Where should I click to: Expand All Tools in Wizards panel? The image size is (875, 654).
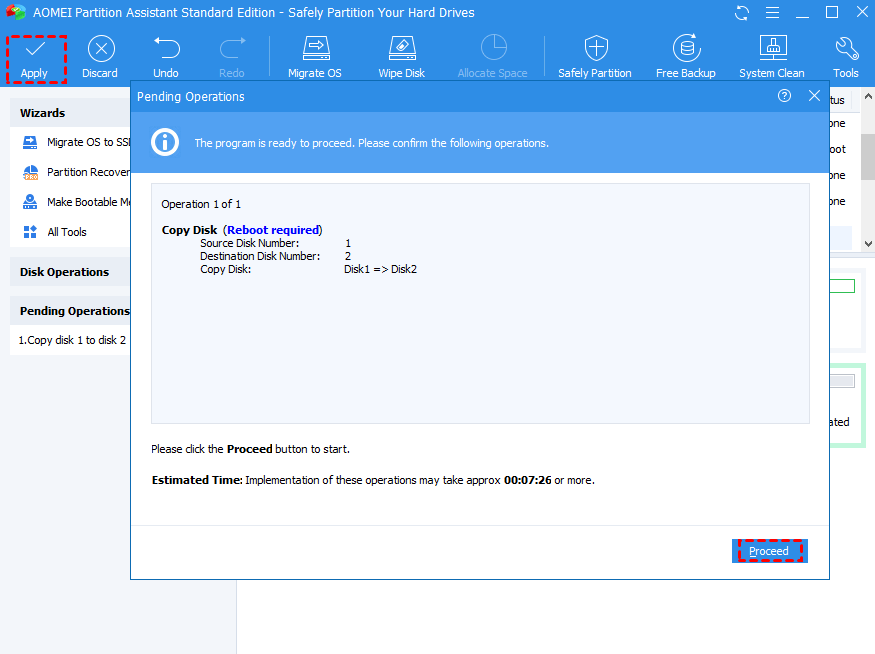click(66, 232)
